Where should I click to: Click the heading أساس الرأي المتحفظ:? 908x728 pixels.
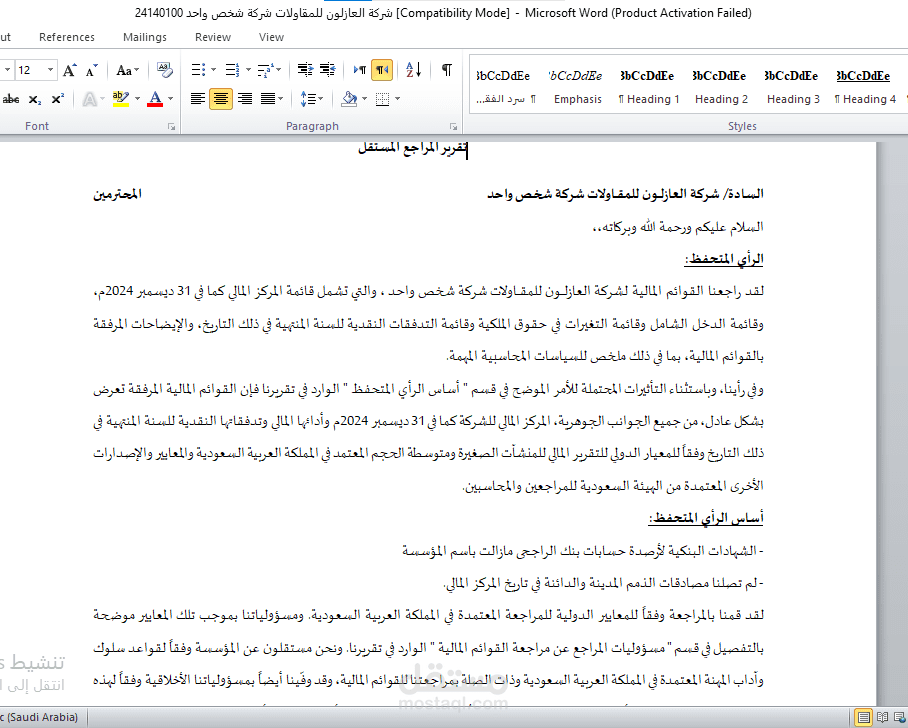tap(705, 518)
